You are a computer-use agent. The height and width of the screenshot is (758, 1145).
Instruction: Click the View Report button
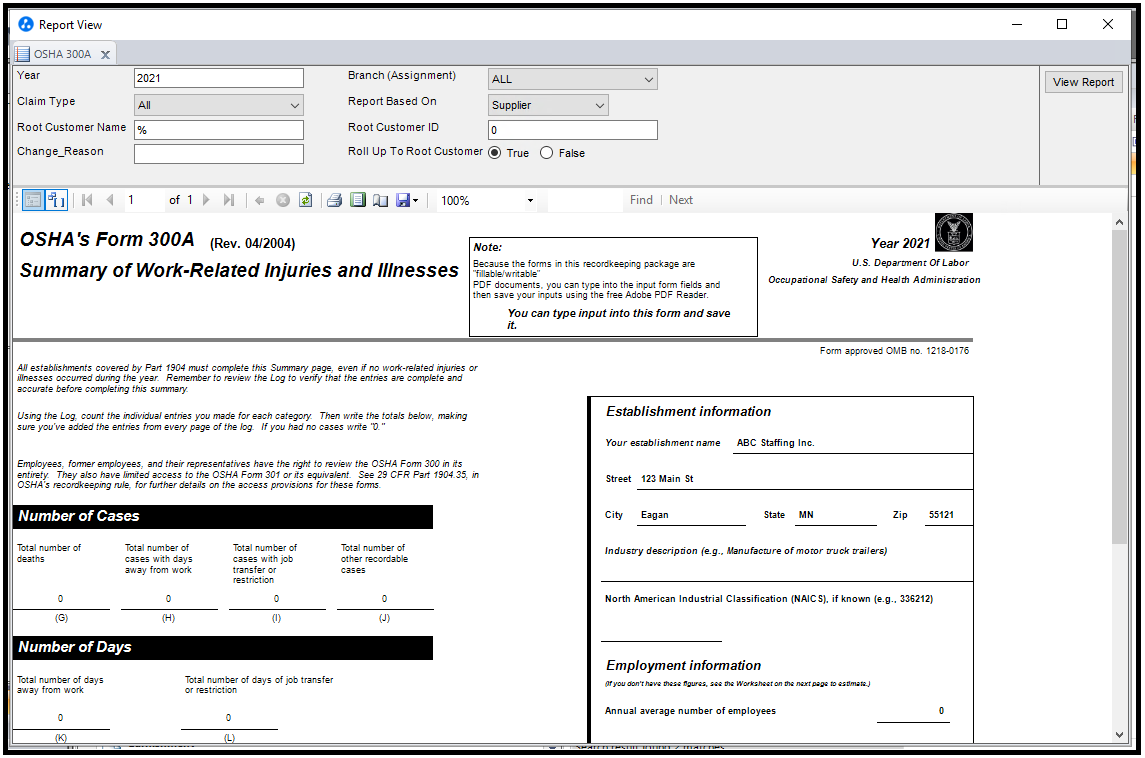tap(1084, 82)
